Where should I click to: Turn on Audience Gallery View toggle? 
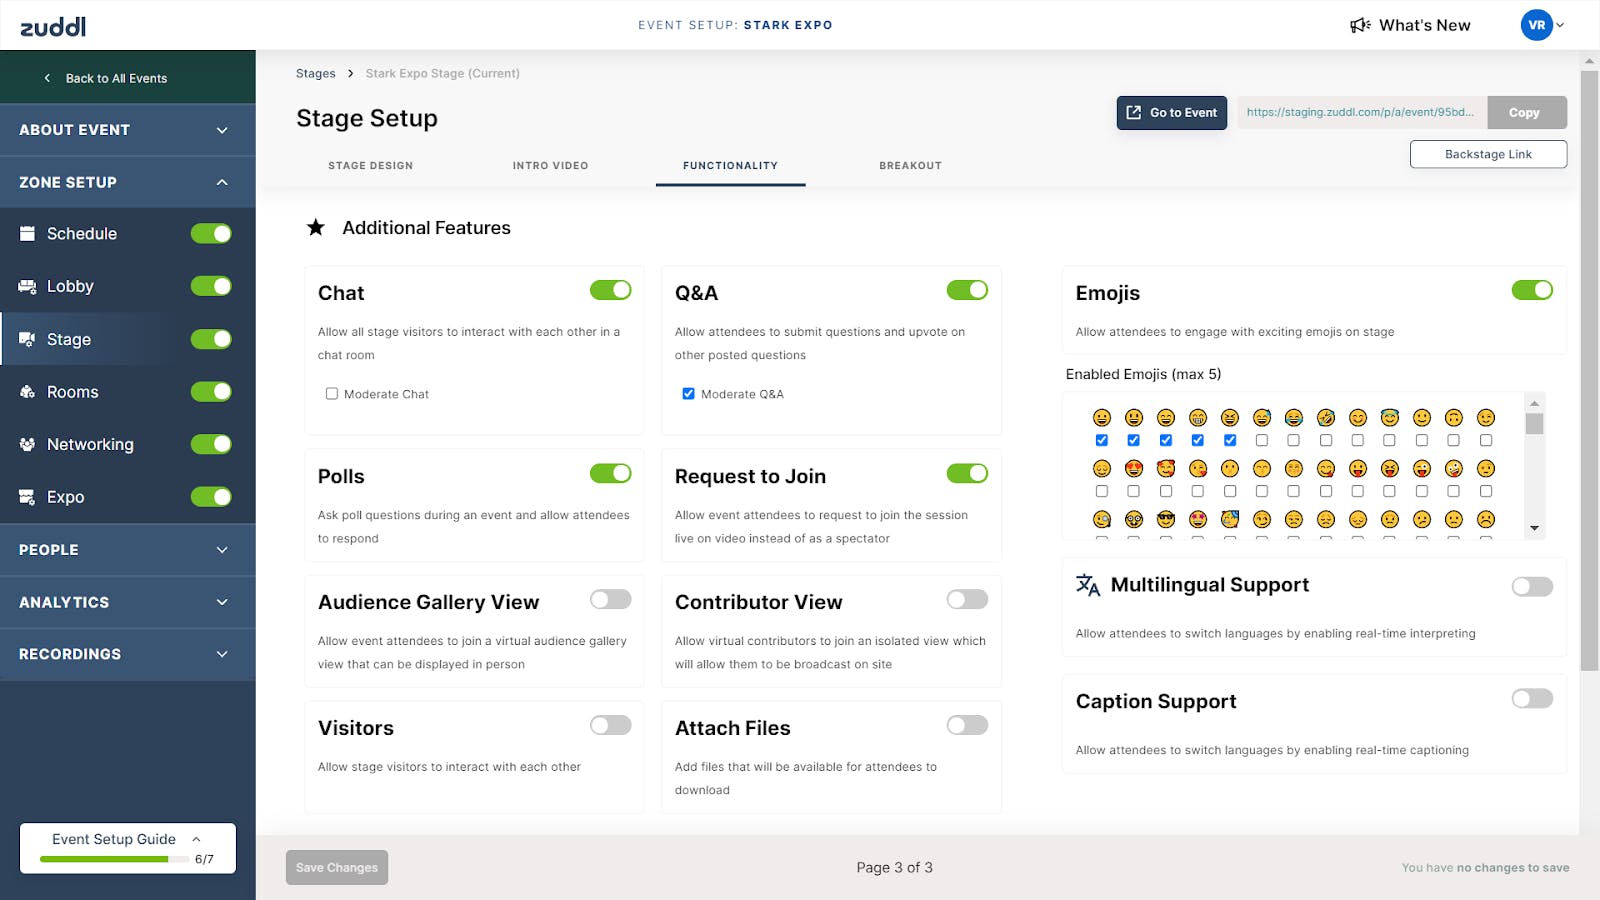(610, 599)
